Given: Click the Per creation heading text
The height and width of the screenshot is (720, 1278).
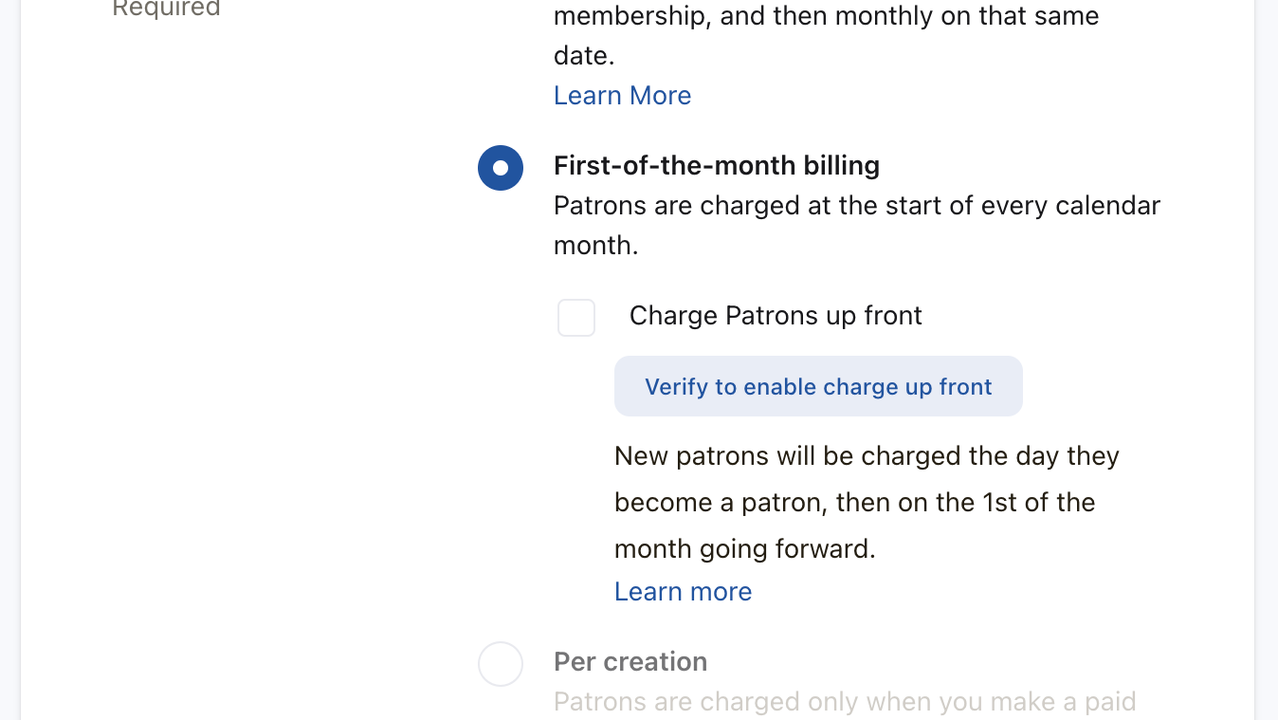Looking at the screenshot, I should (x=630, y=662).
